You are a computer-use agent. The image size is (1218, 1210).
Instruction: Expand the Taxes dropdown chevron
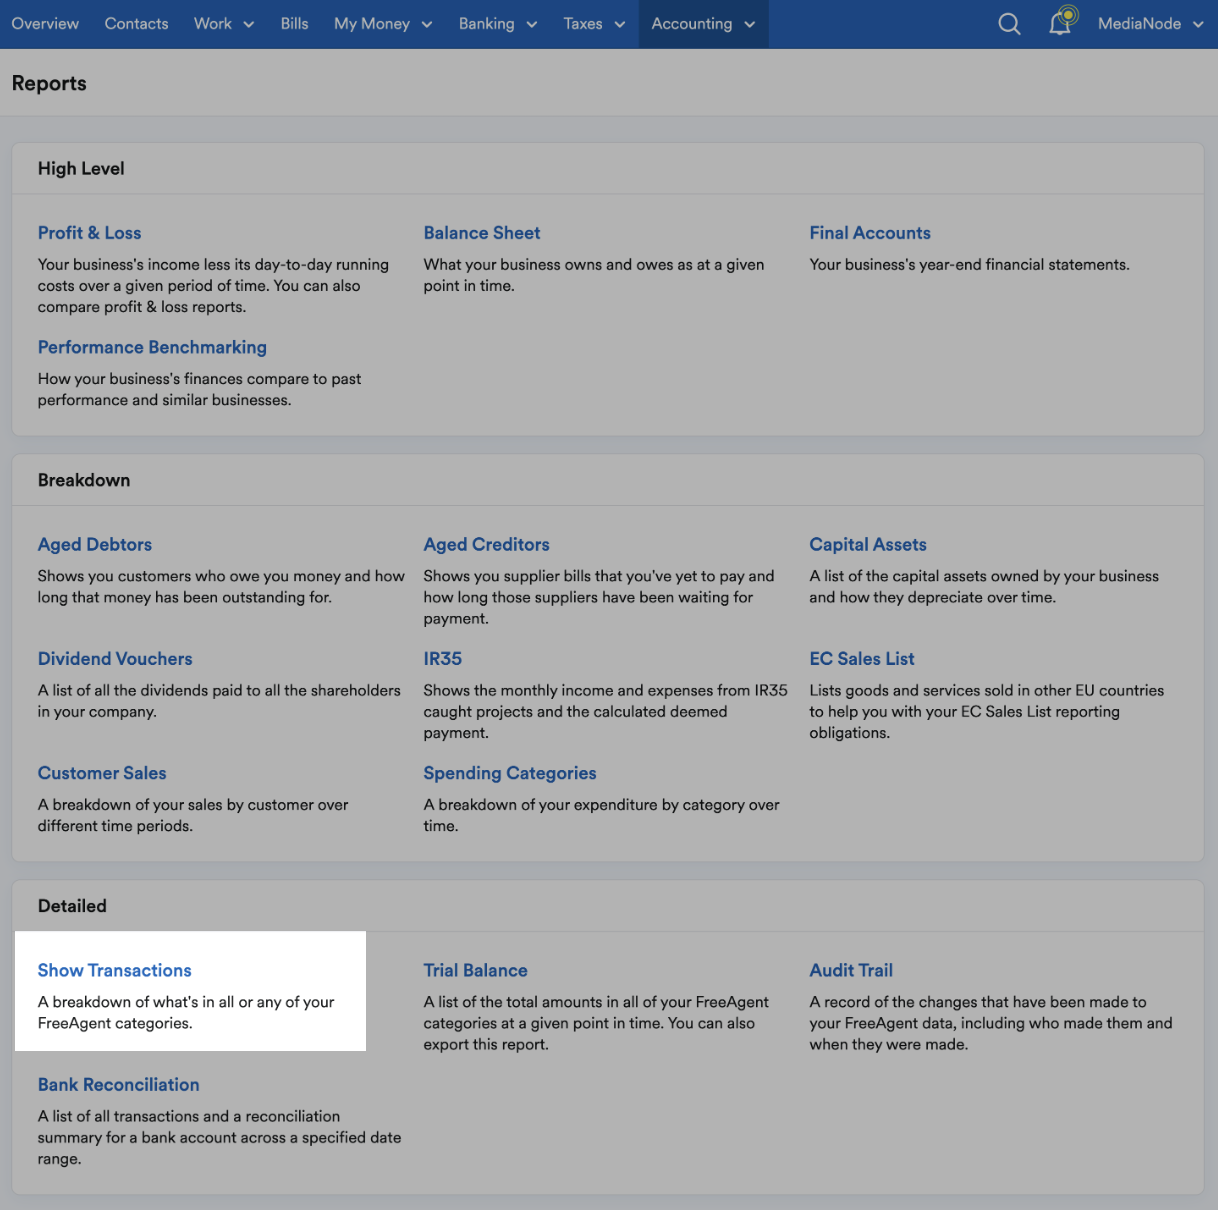[620, 24]
